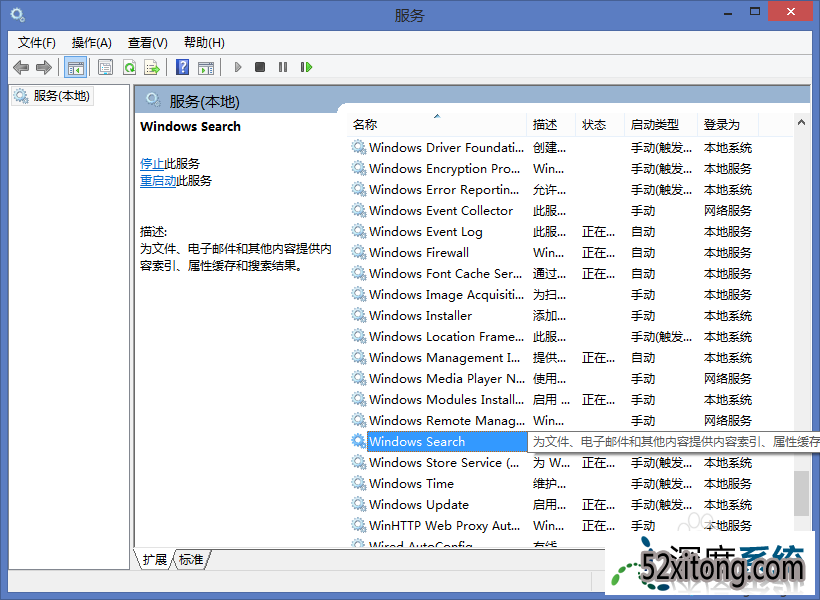Image resolution: width=820 pixels, height=600 pixels.
Task: Click the Start Service play icon
Action: (238, 67)
